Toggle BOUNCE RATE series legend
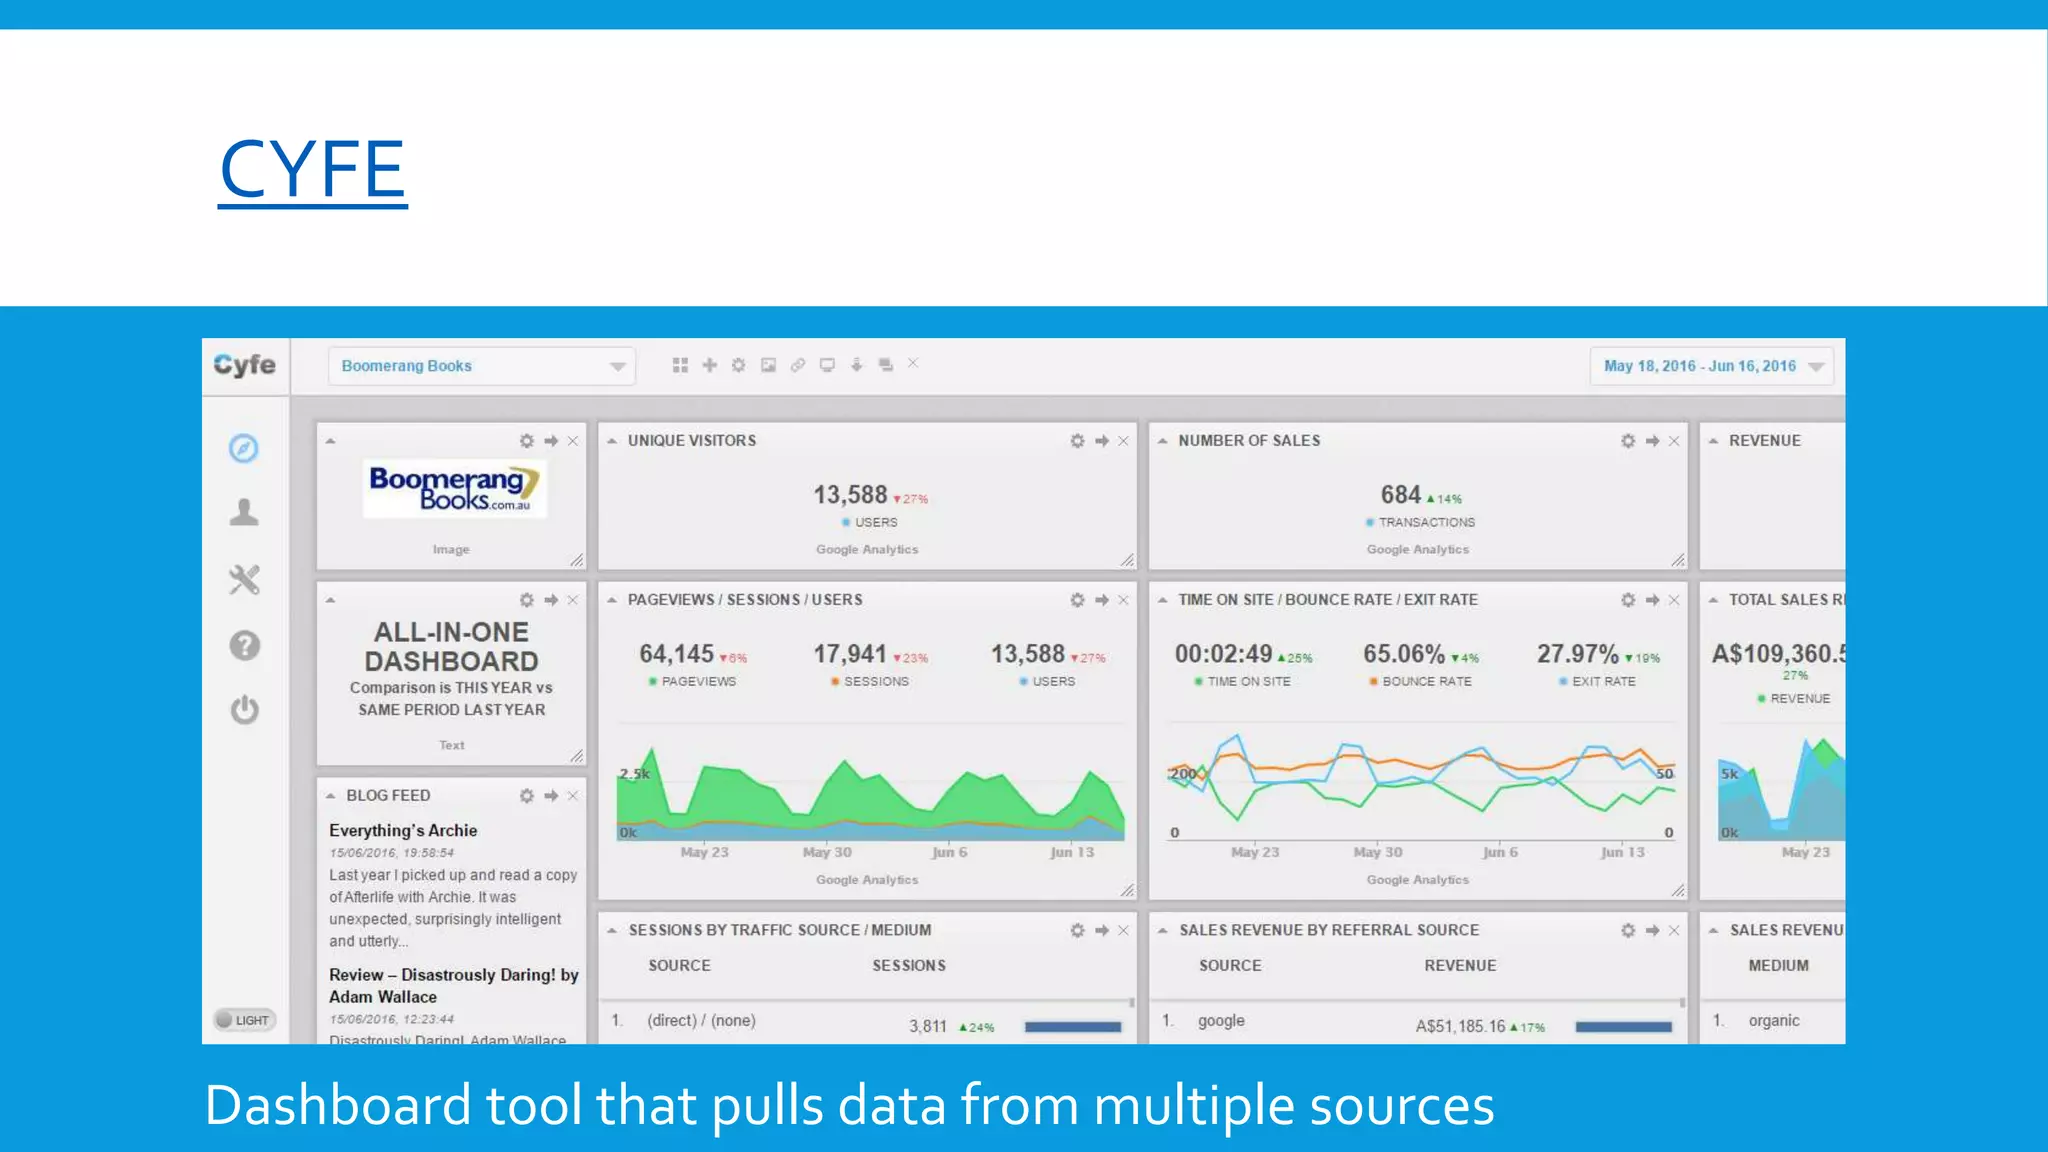Viewport: 2048px width, 1152px height. pos(1421,682)
